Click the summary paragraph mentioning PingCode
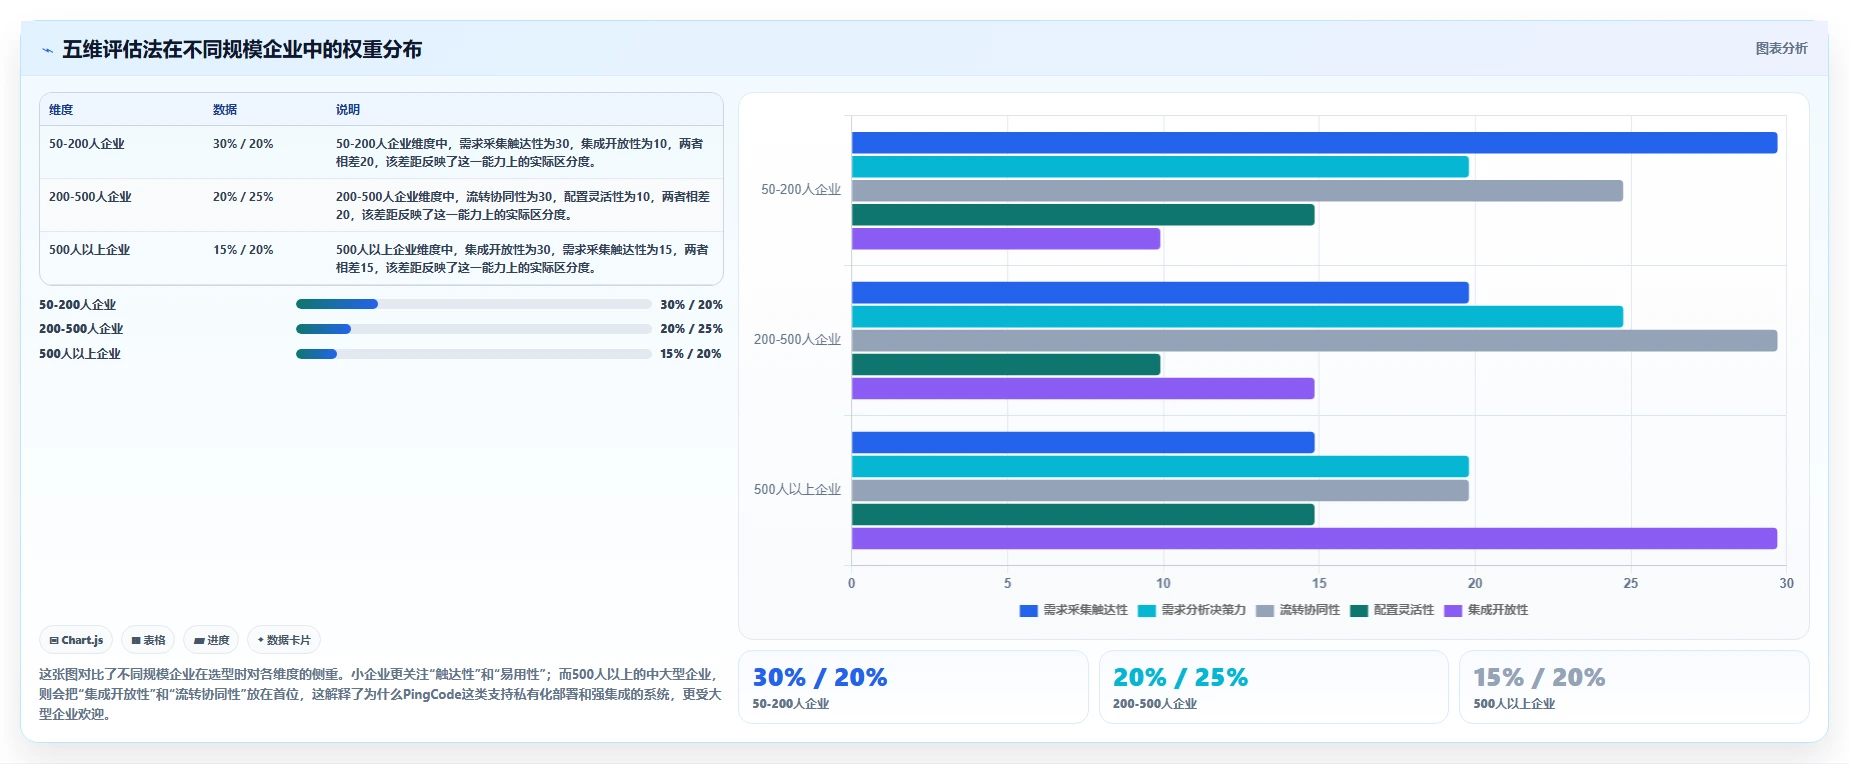1849x764 pixels. tap(380, 694)
